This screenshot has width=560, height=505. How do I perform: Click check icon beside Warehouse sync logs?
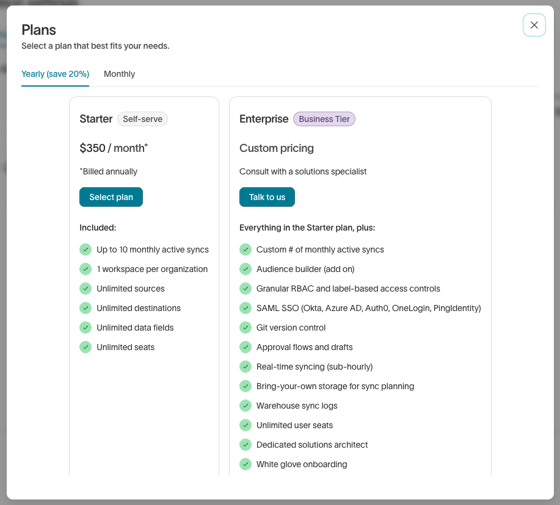(245, 405)
